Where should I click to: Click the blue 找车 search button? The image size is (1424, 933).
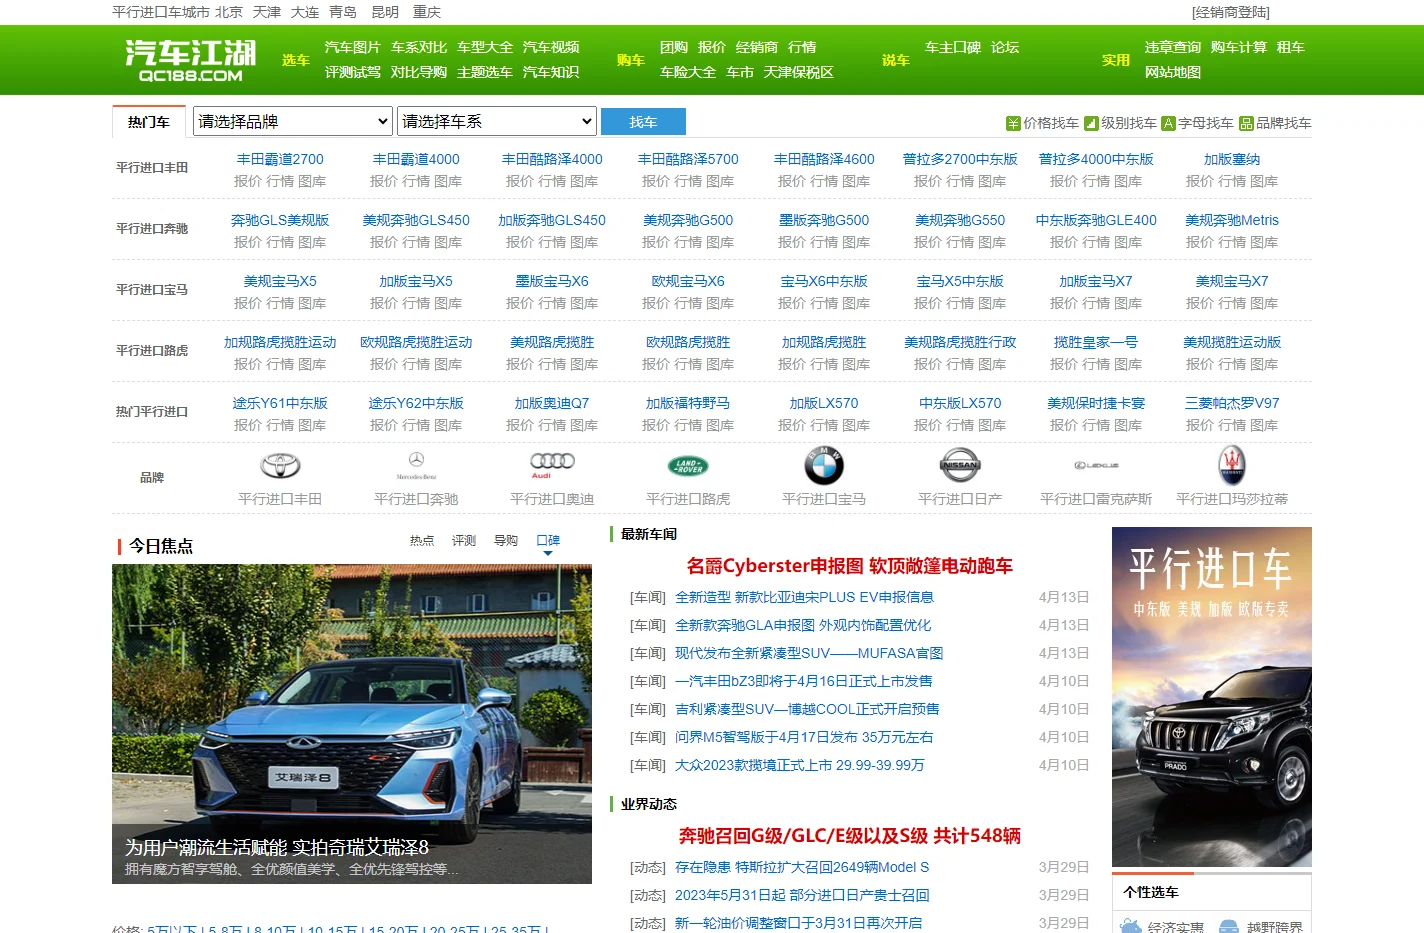coord(643,121)
